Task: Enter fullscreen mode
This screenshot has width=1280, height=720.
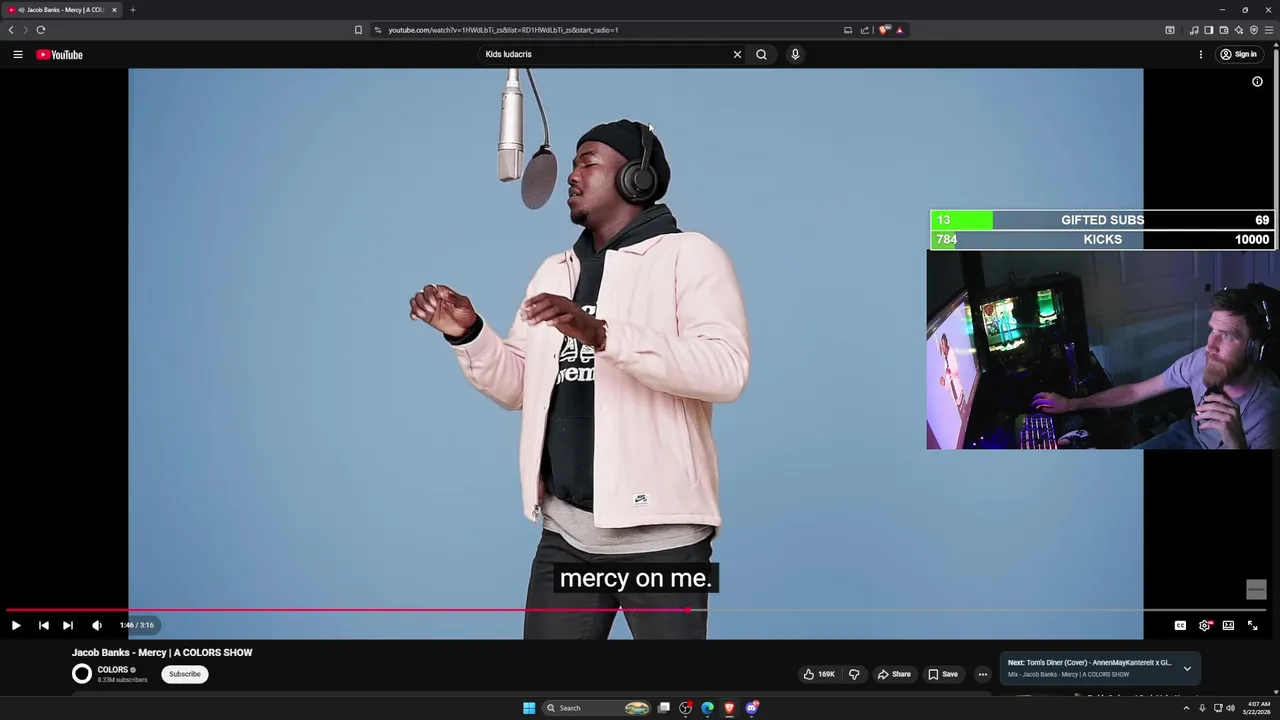Action: click(x=1252, y=625)
